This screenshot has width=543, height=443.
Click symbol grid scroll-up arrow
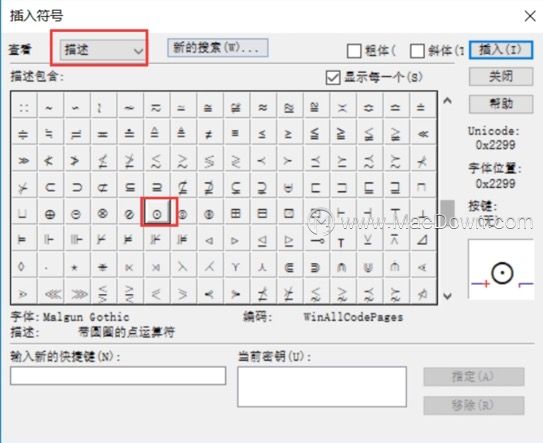(x=447, y=100)
